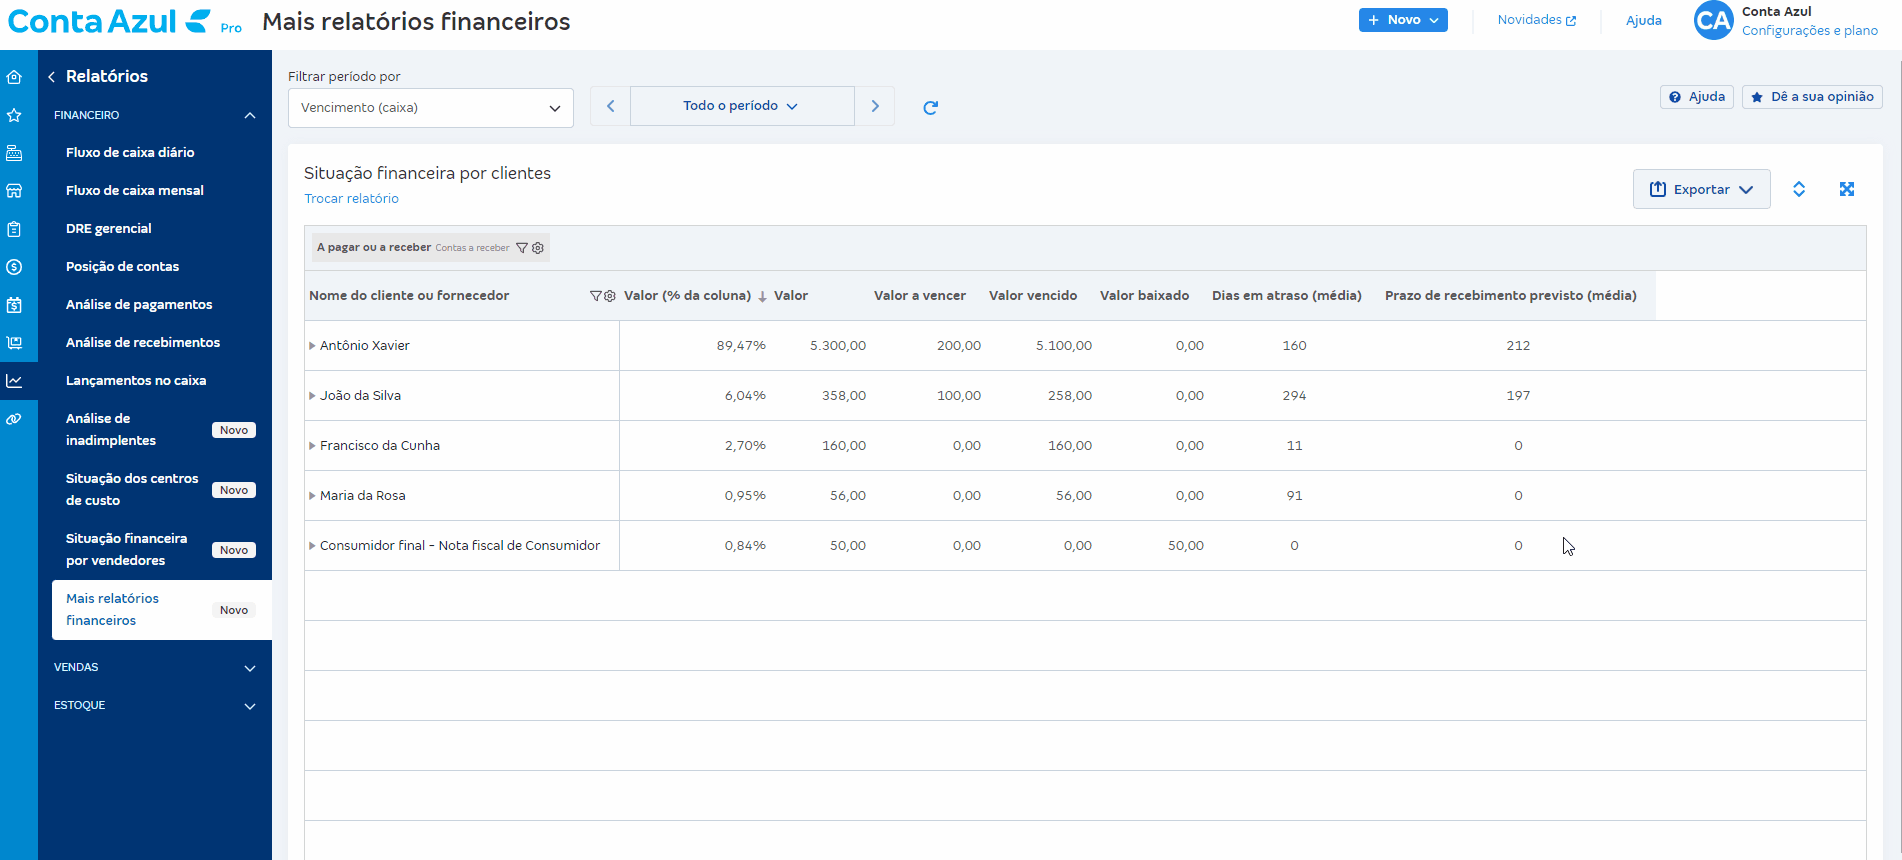Open favorites star icon in left rail
Screen dimensions: 1902x860
coord(14,115)
